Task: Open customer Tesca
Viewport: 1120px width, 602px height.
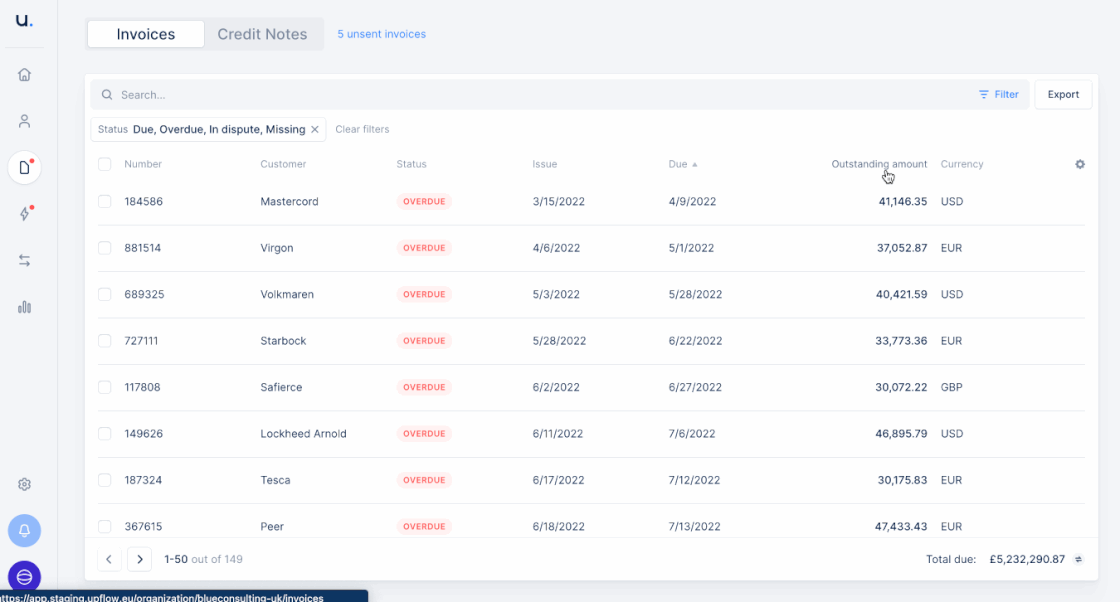Action: point(275,480)
